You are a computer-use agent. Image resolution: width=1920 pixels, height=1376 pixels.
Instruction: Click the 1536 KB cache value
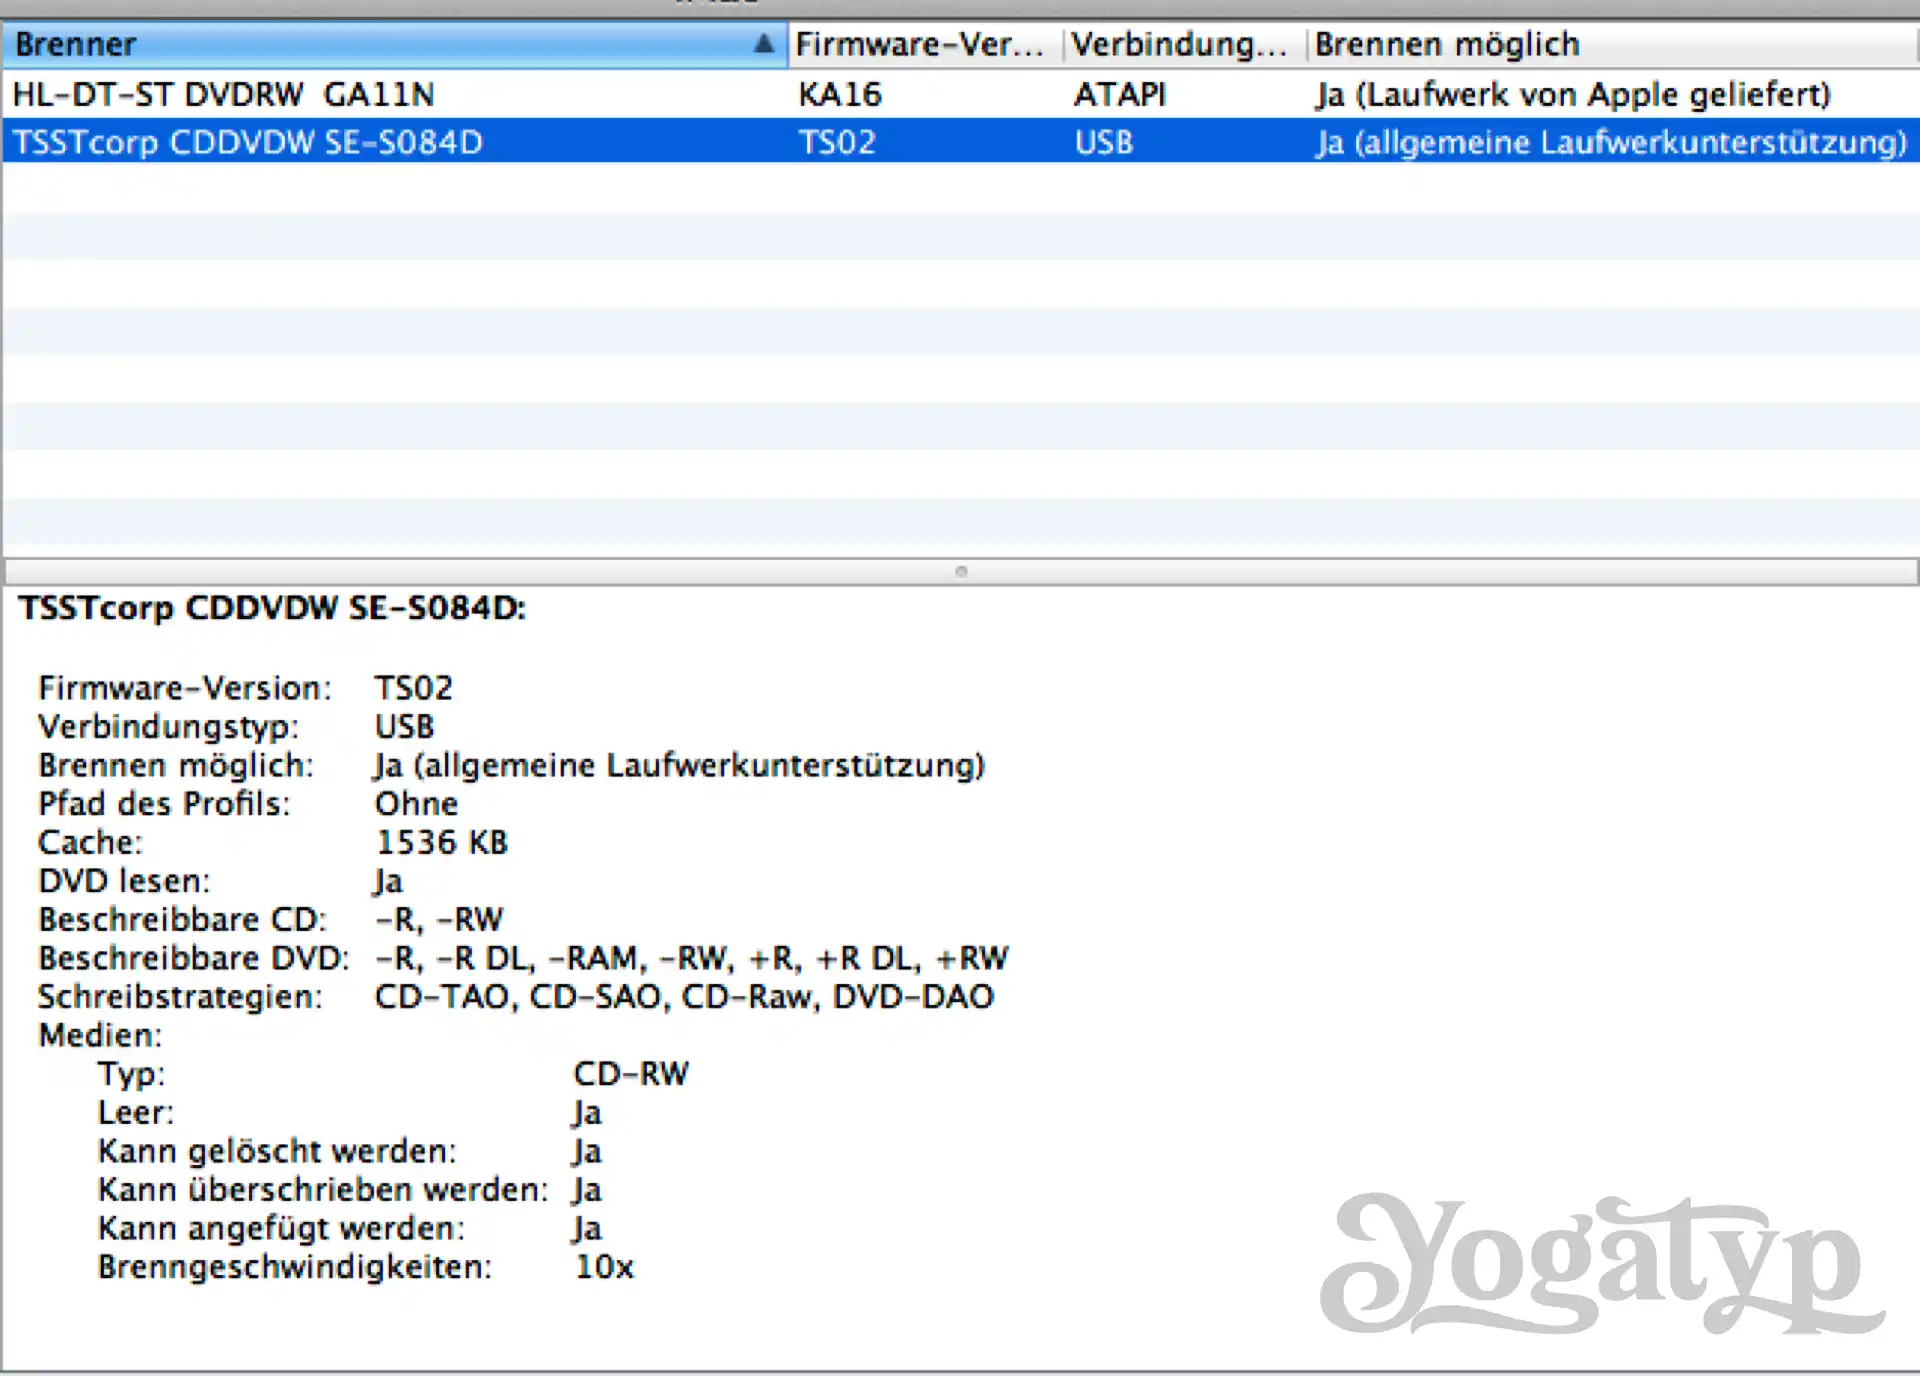(x=442, y=843)
